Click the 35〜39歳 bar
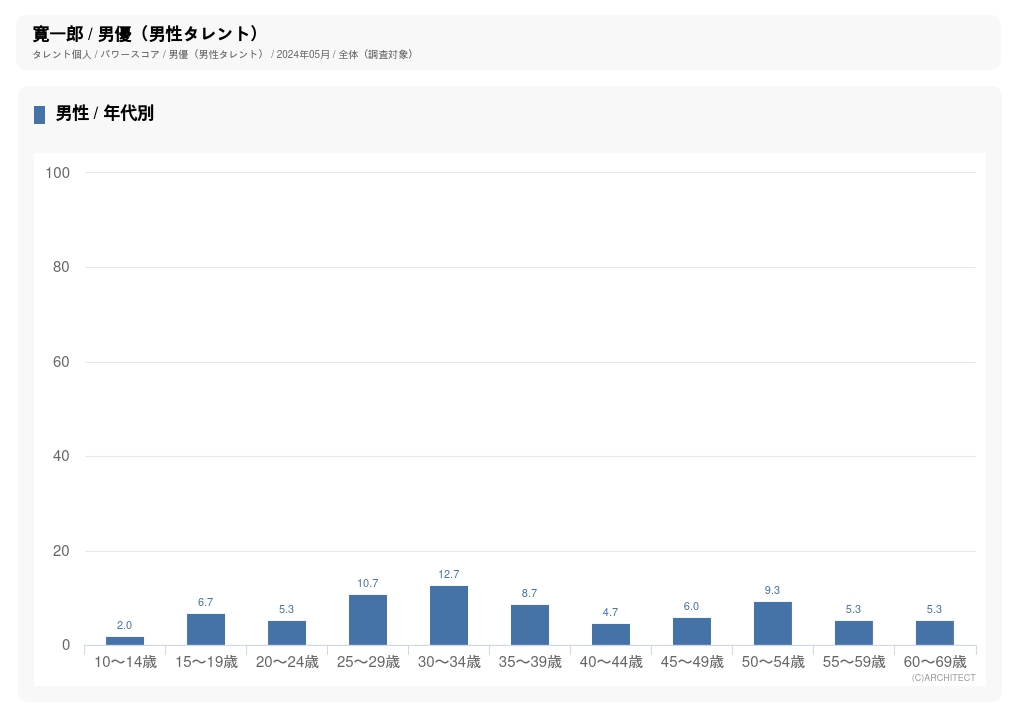The width and height of the screenshot is (1024, 717). pos(530,625)
